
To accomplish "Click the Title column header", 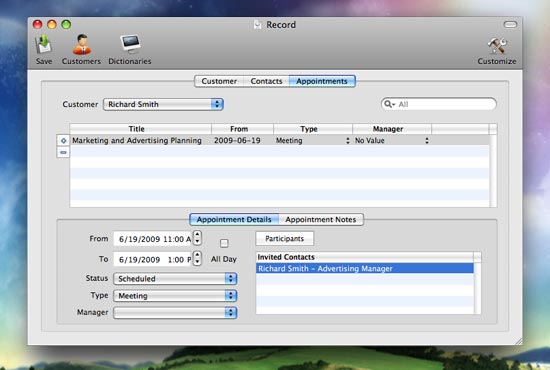I will [x=140, y=129].
